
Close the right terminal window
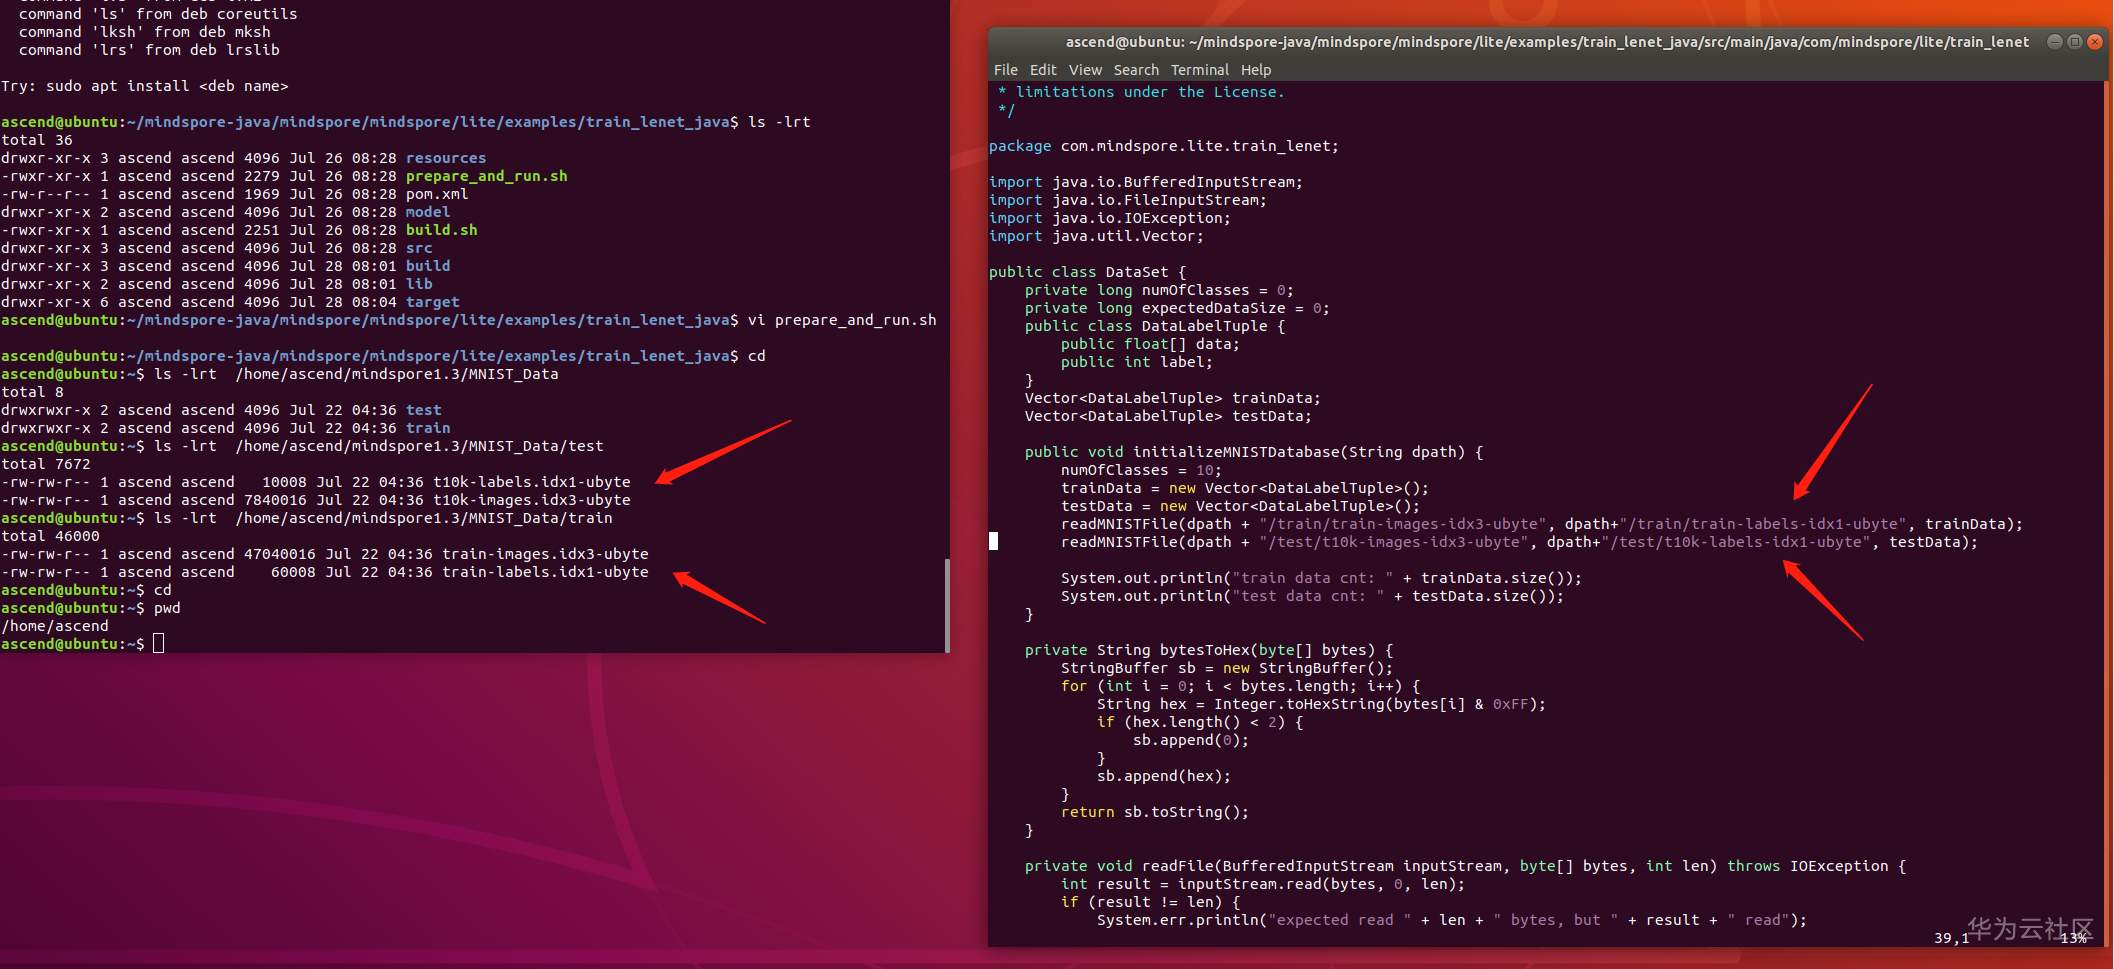pyautogui.click(x=2095, y=41)
